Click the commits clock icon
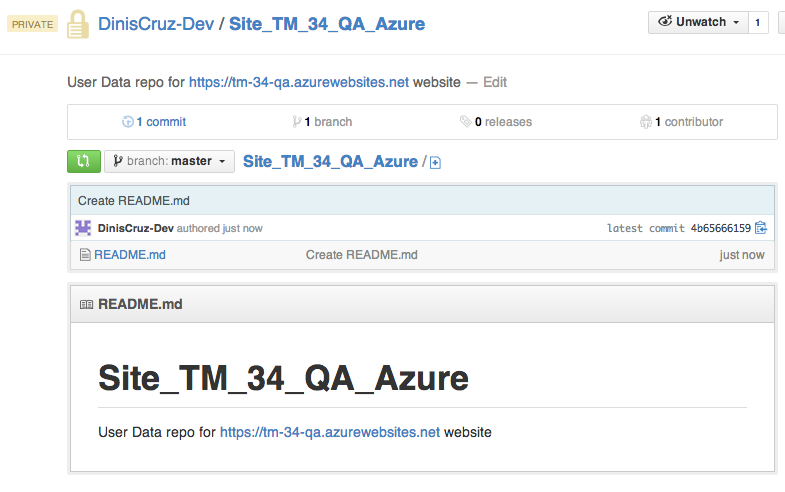 point(127,122)
